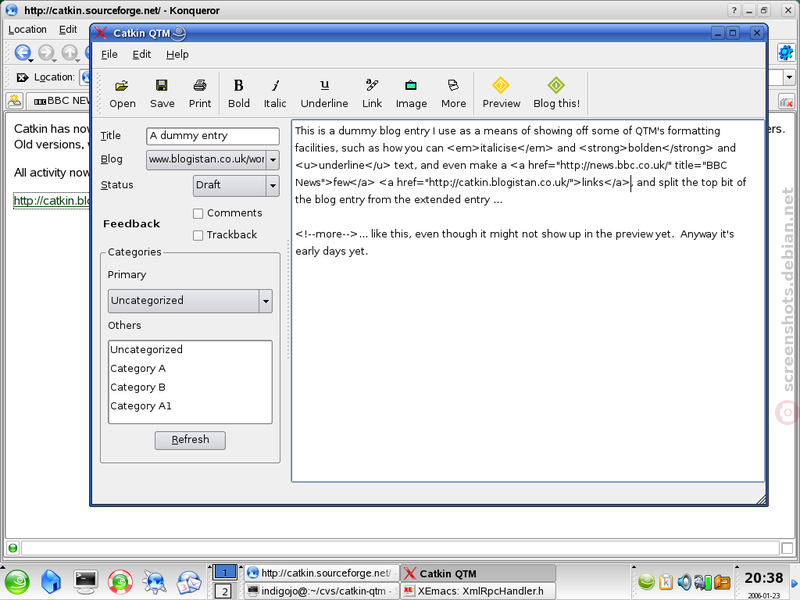This screenshot has height=600, width=800.
Task: Click the More toolbar icon
Action: [453, 85]
